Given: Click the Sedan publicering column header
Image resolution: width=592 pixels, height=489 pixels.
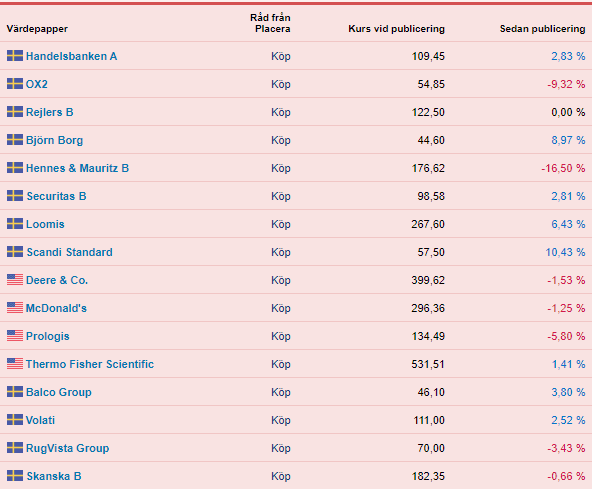Looking at the screenshot, I should pos(543,29).
